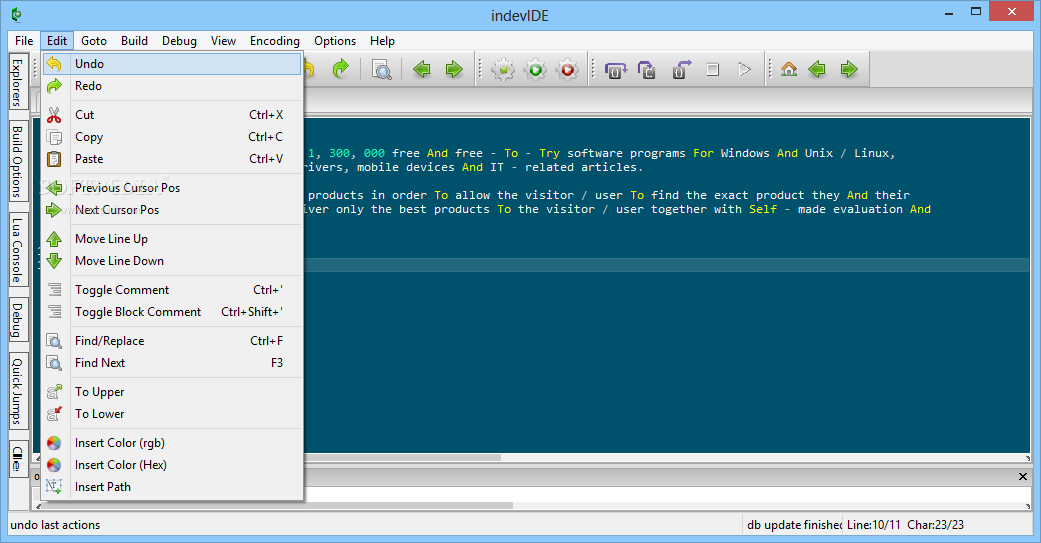Select Undo from the Edit menu
This screenshot has height=543, width=1041.
172,64
